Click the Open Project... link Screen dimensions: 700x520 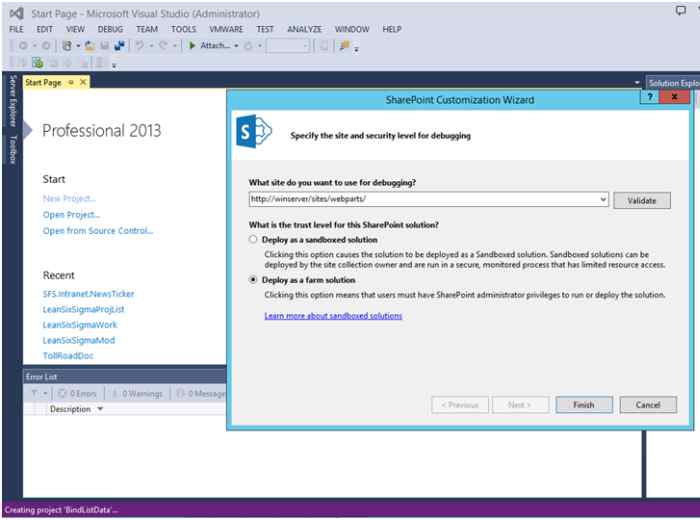pos(71,214)
